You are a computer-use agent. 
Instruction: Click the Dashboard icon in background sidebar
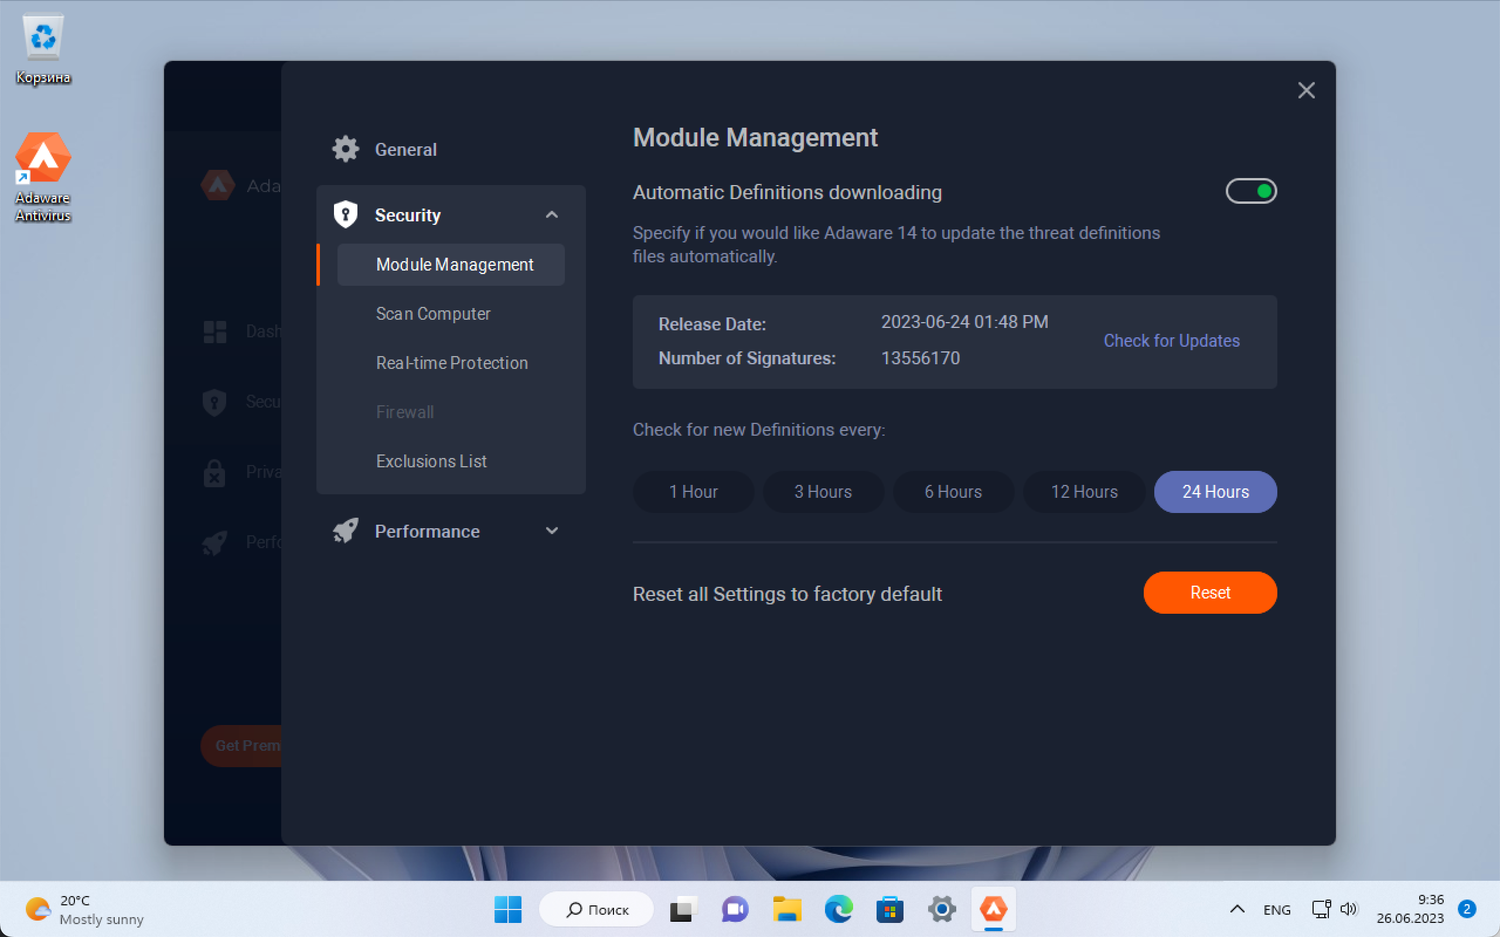215,331
